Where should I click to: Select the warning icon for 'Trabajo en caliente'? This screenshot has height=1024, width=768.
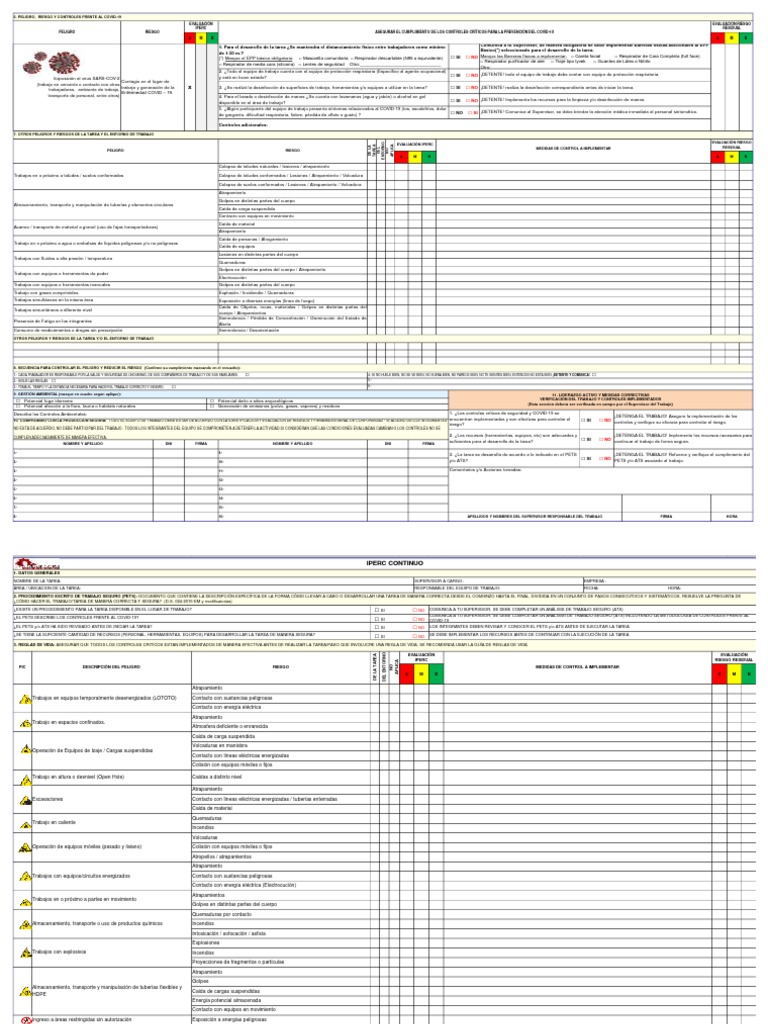(x=25, y=824)
